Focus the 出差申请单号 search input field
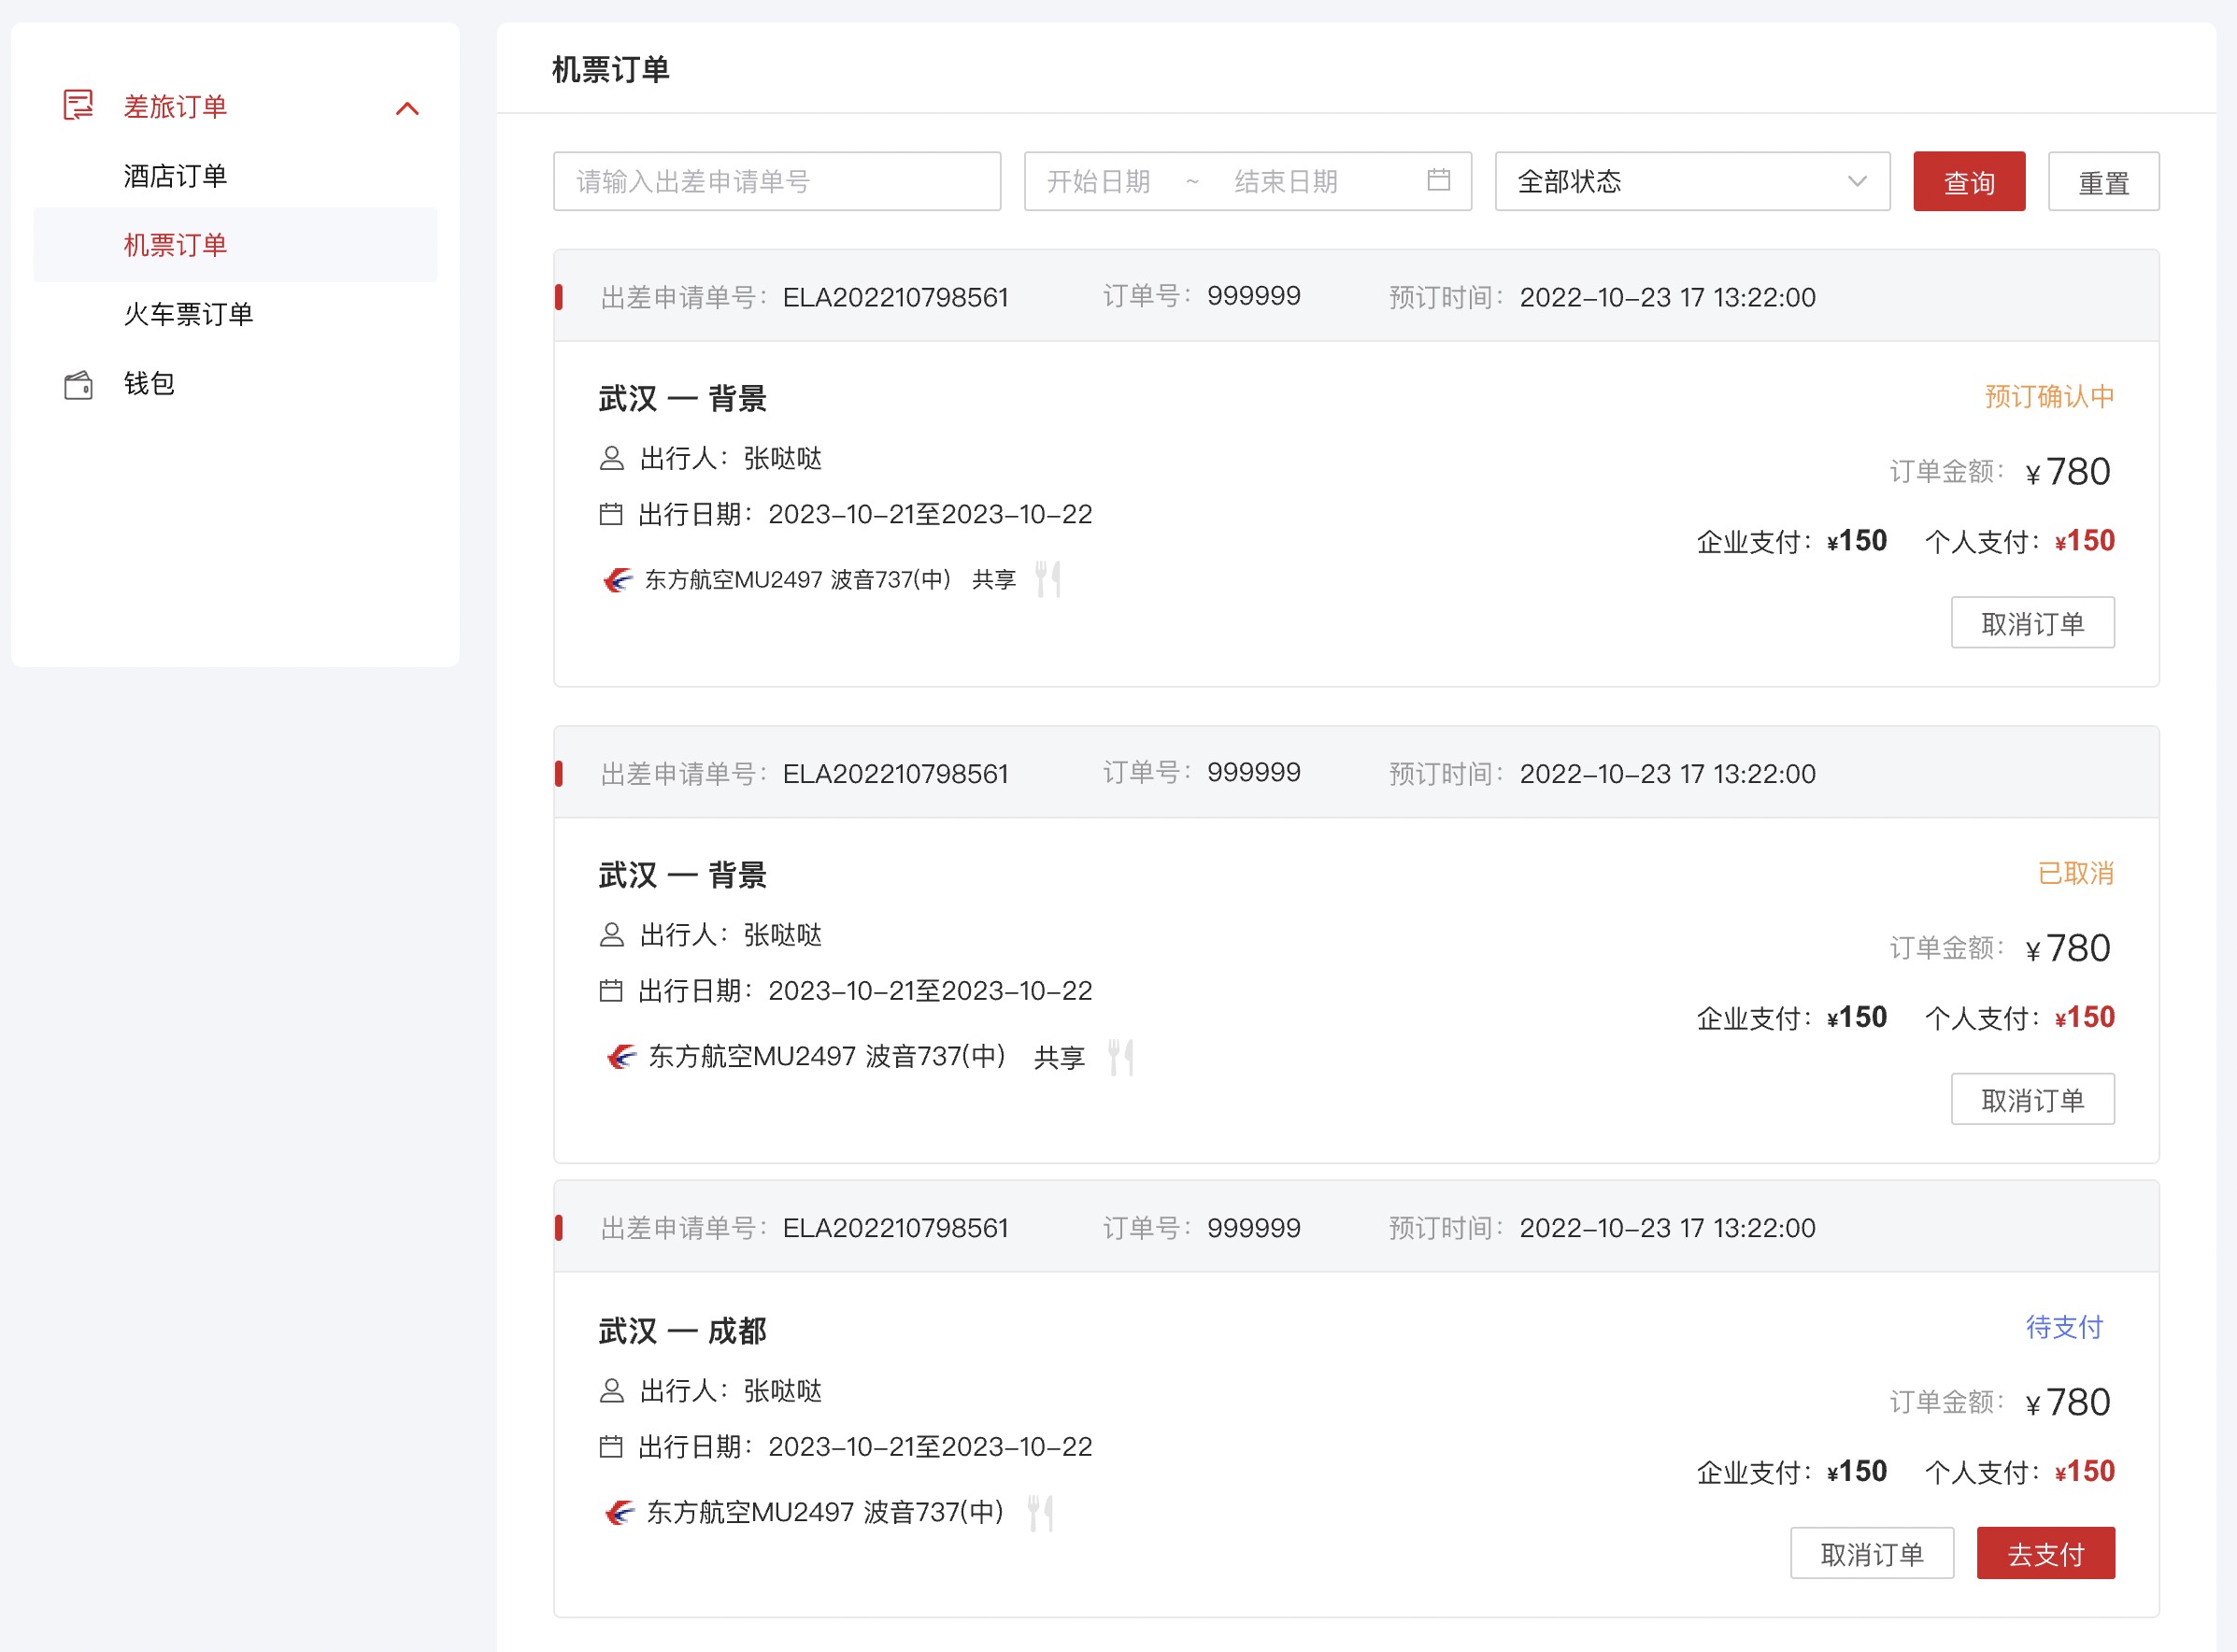 tap(776, 181)
